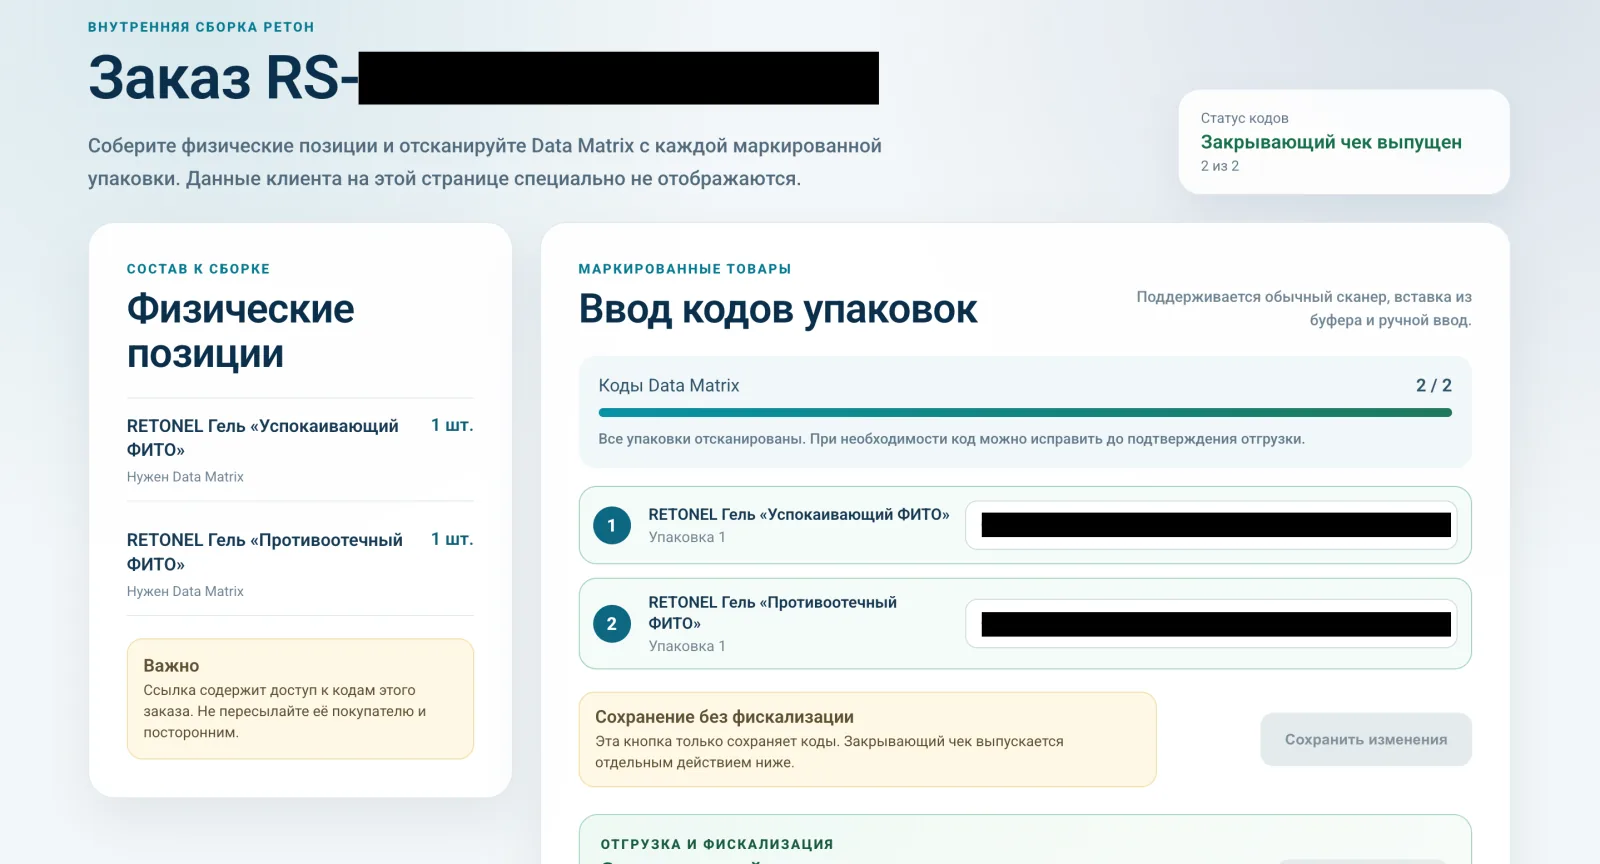1600x864 pixels.
Task: Click Нужен Data Matrix under Противоотечный ФИТО
Action: (x=185, y=591)
